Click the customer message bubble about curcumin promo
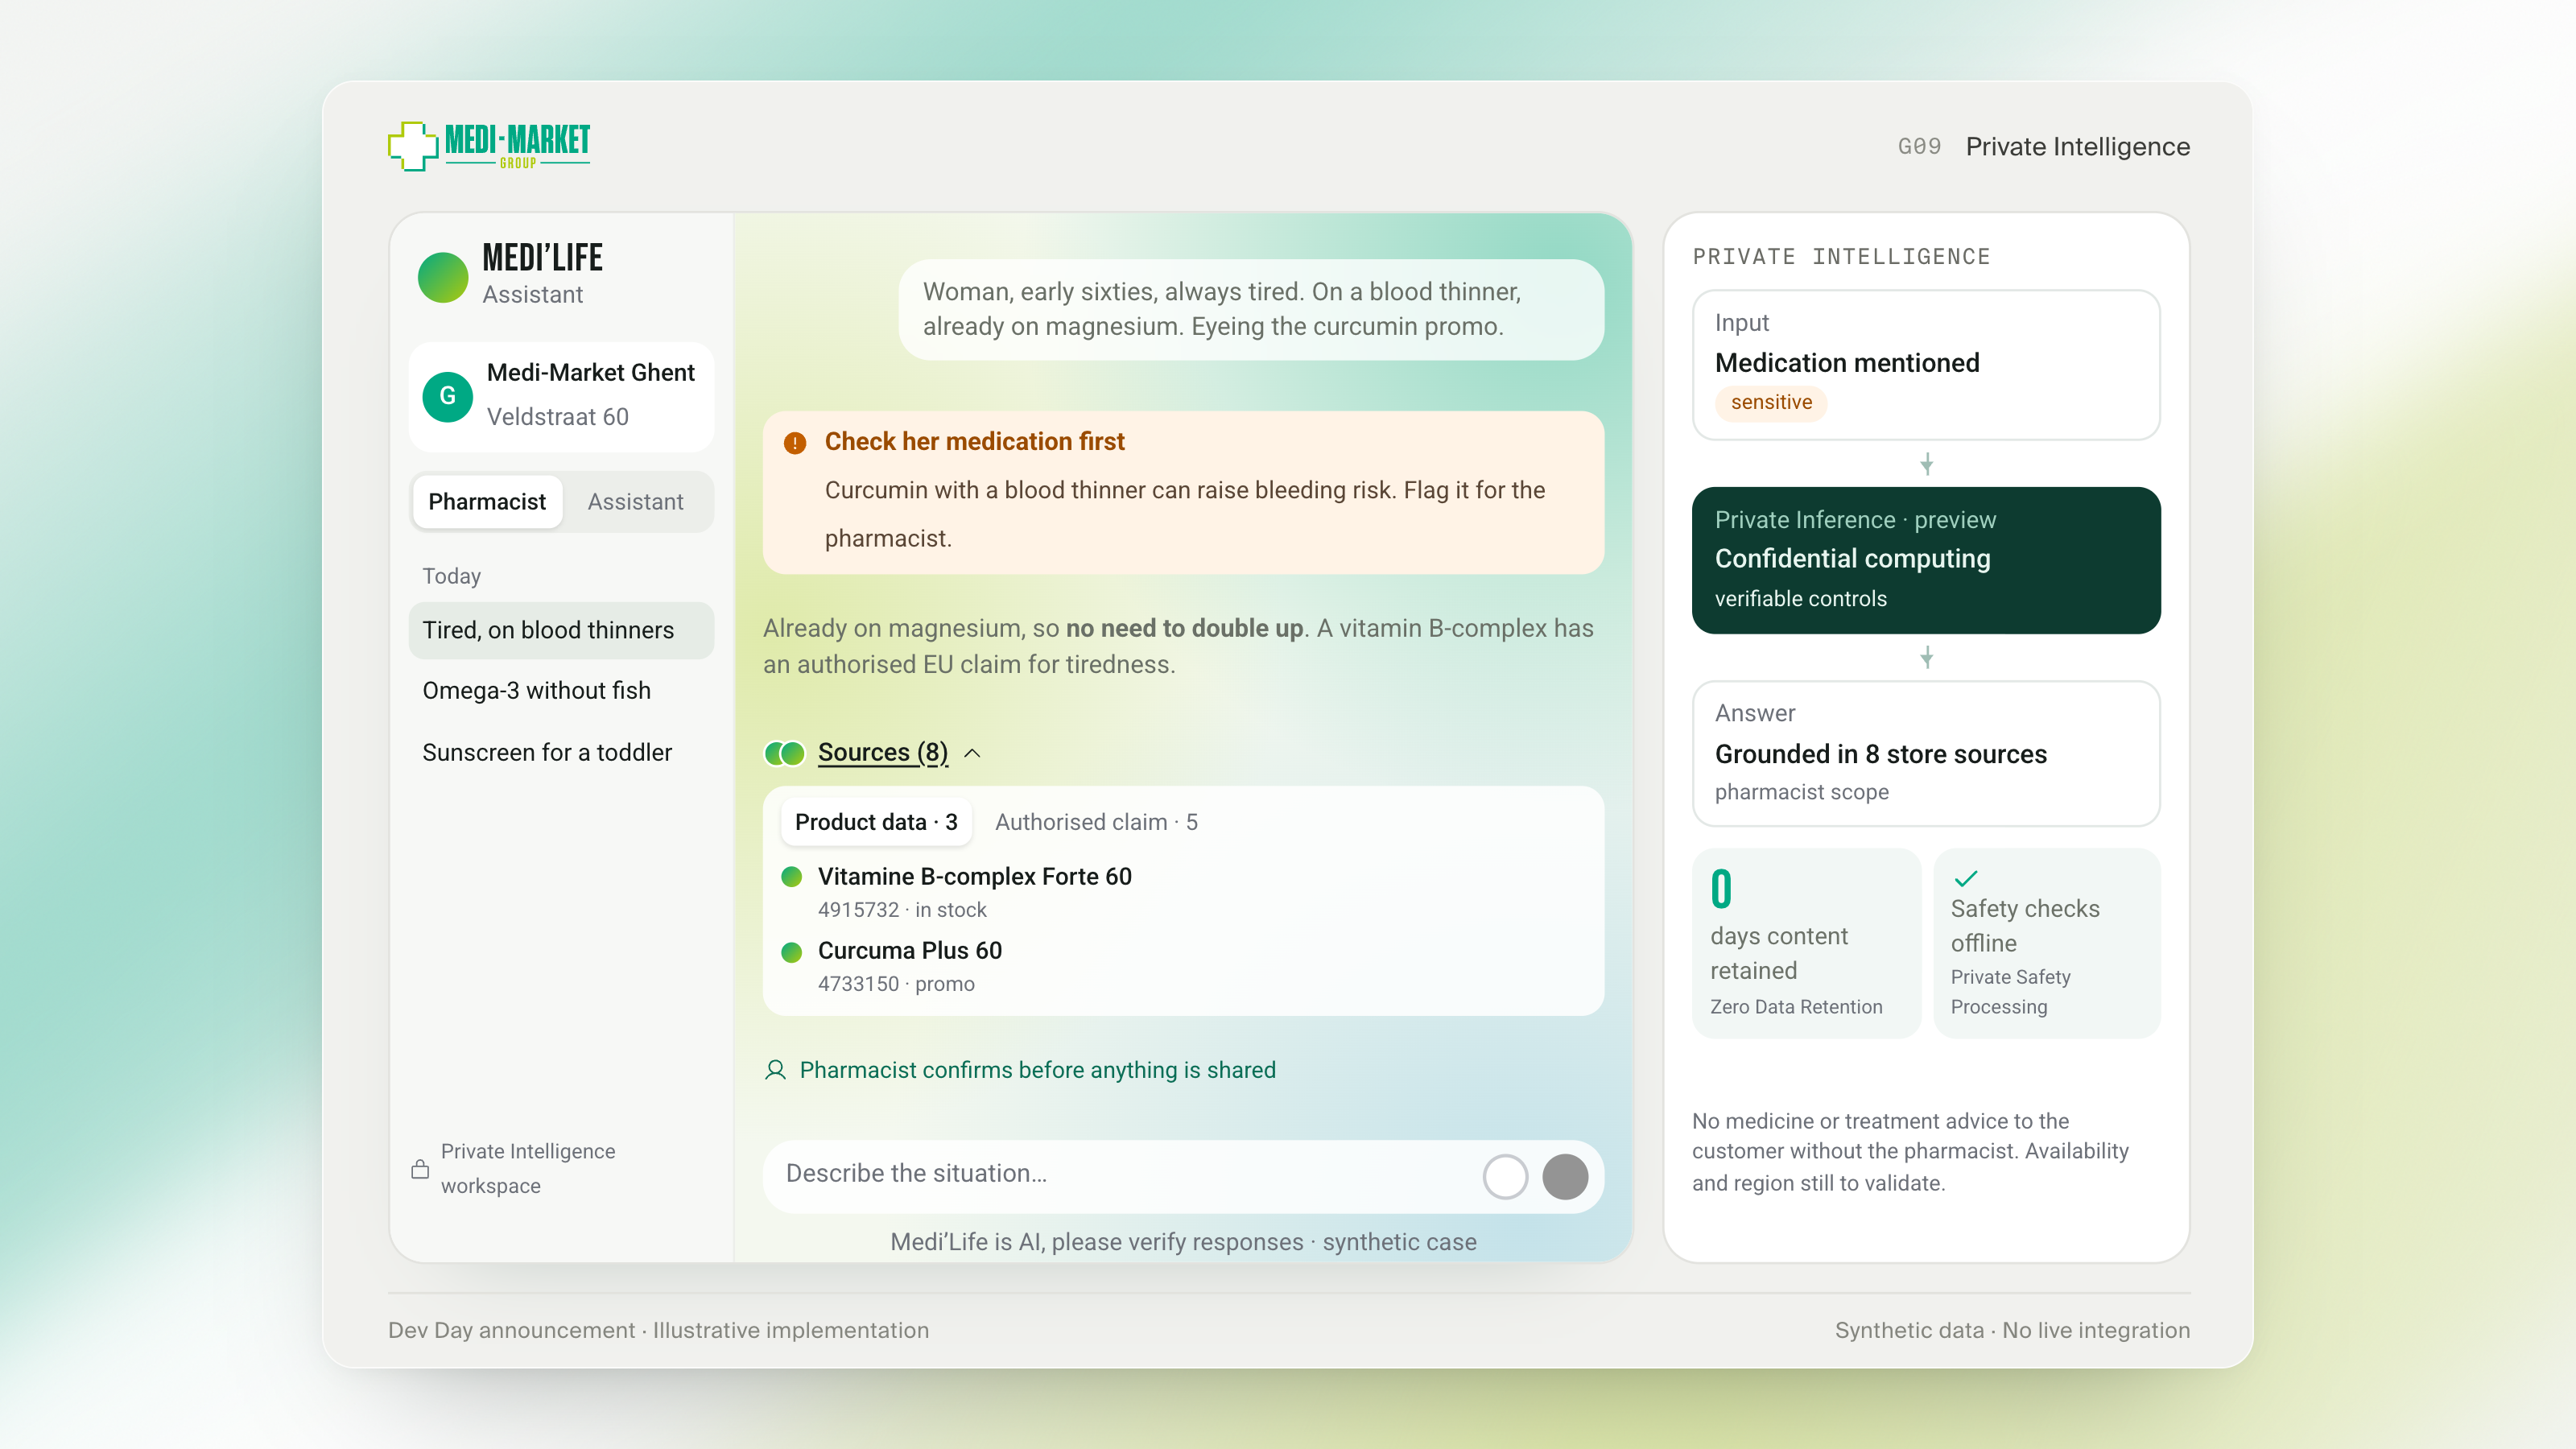This screenshot has height=1449, width=2576. (1251, 310)
